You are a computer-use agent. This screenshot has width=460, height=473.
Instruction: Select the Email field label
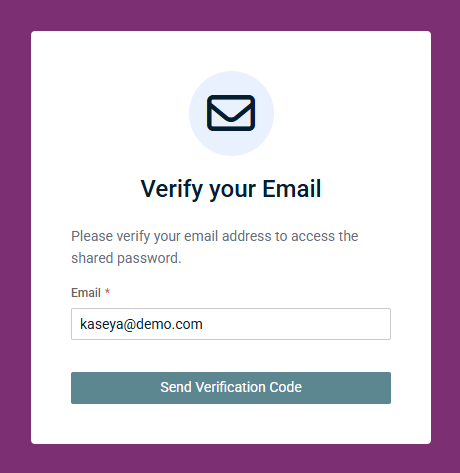(86, 293)
